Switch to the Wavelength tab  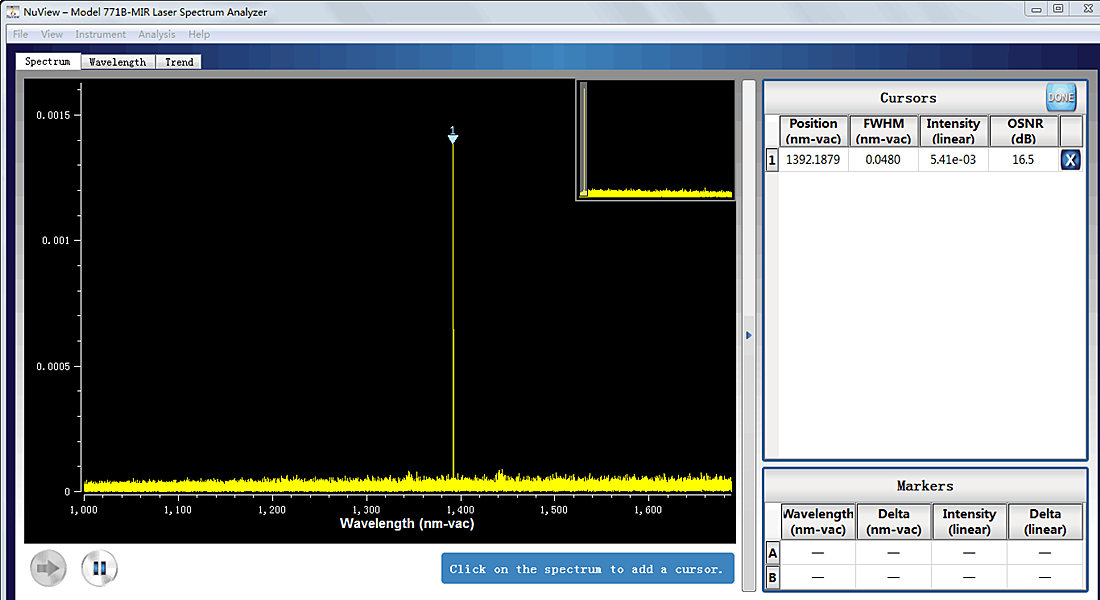pyautogui.click(x=117, y=62)
